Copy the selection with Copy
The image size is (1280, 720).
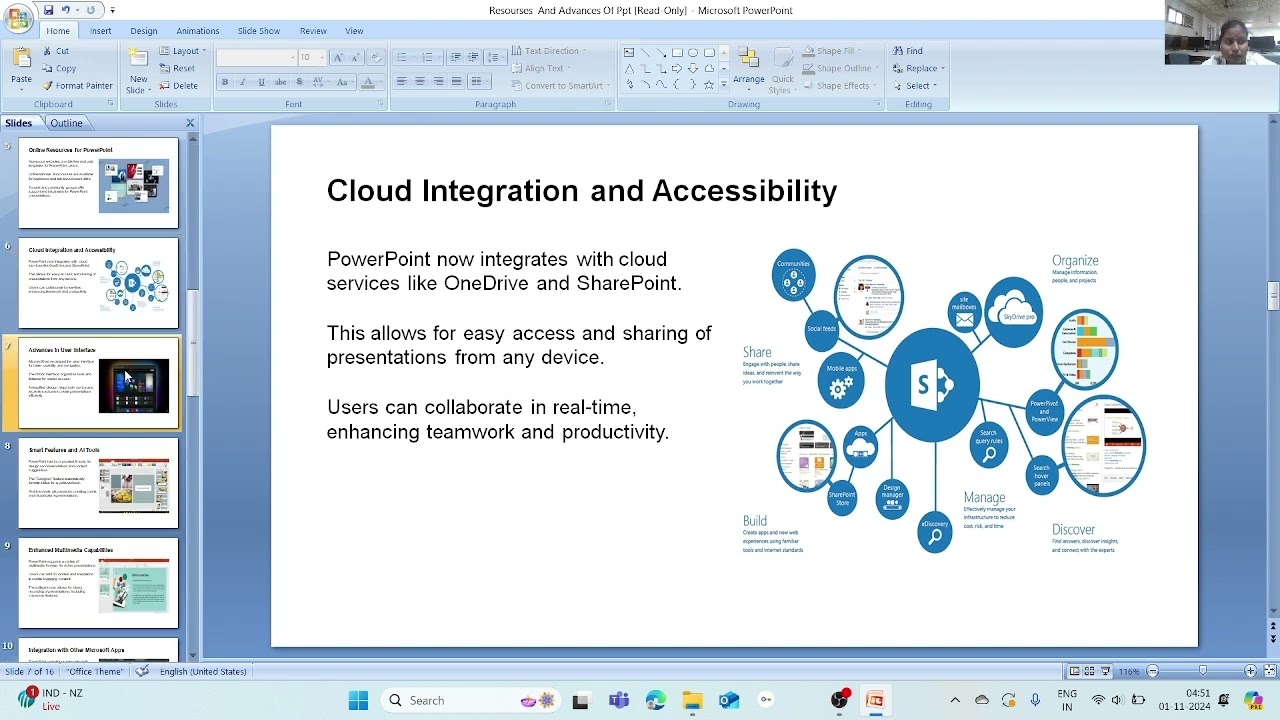click(59, 68)
